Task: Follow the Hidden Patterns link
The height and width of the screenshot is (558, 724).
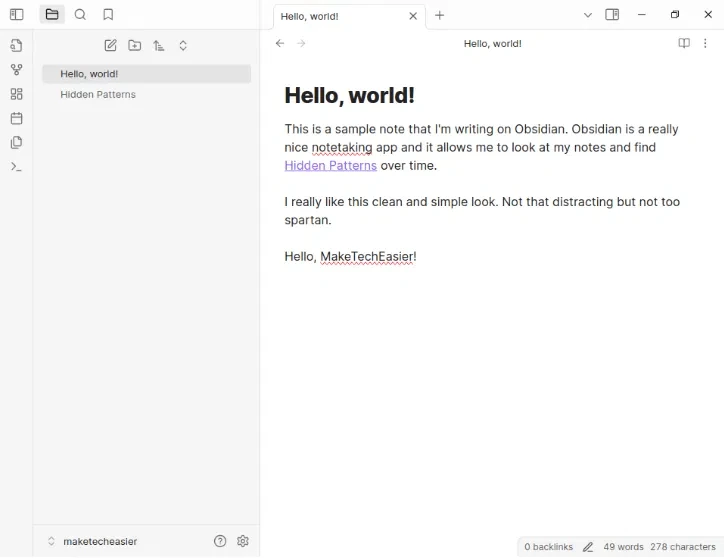Action: [330, 165]
